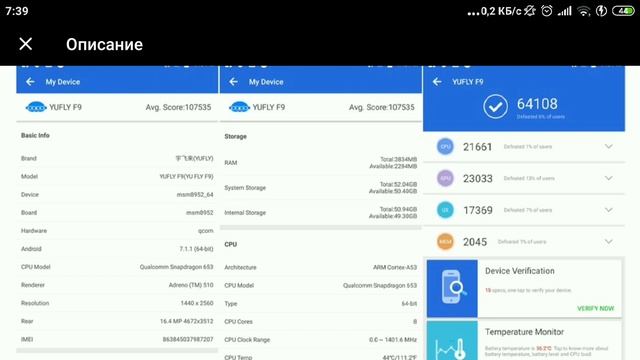Viewport: 640px width, 360px height.
Task: Select the 64-bit Type value
Action: tap(409, 304)
